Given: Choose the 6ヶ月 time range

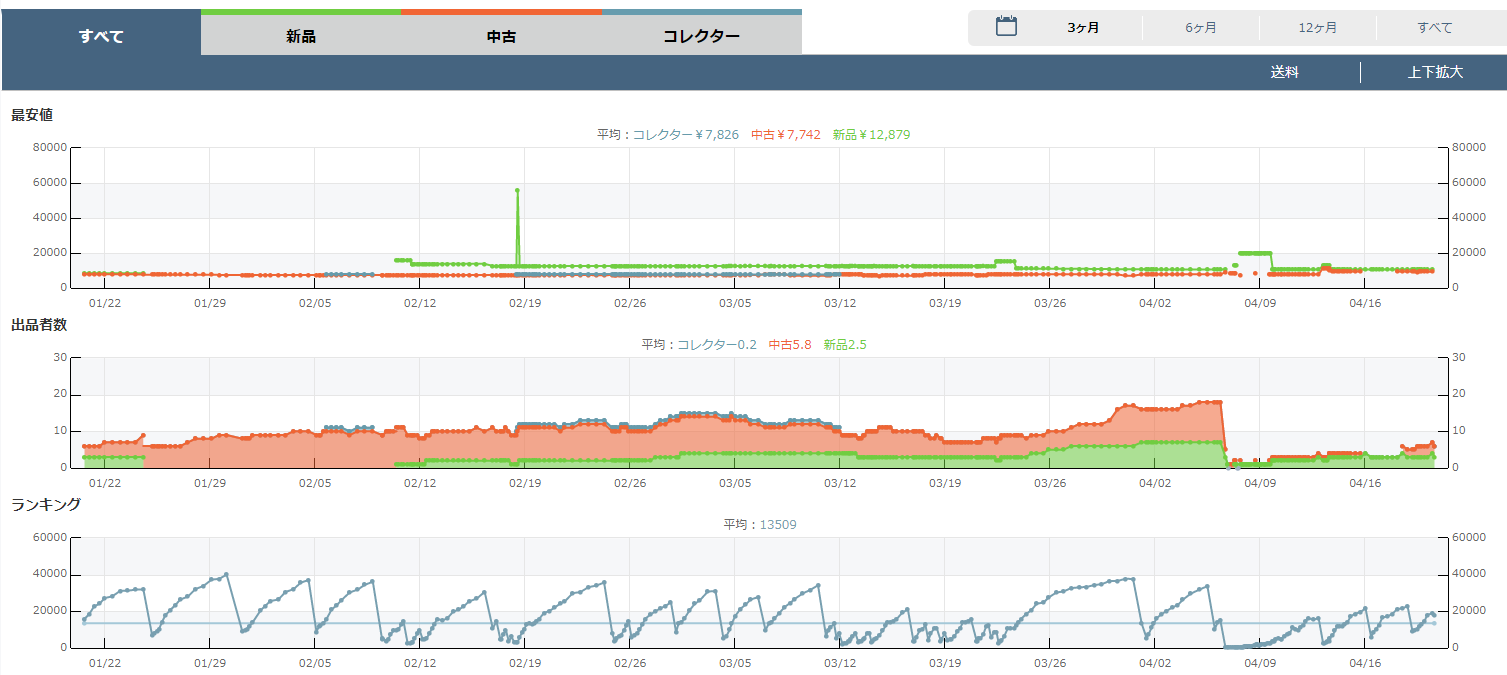Looking at the screenshot, I should coord(1201,28).
